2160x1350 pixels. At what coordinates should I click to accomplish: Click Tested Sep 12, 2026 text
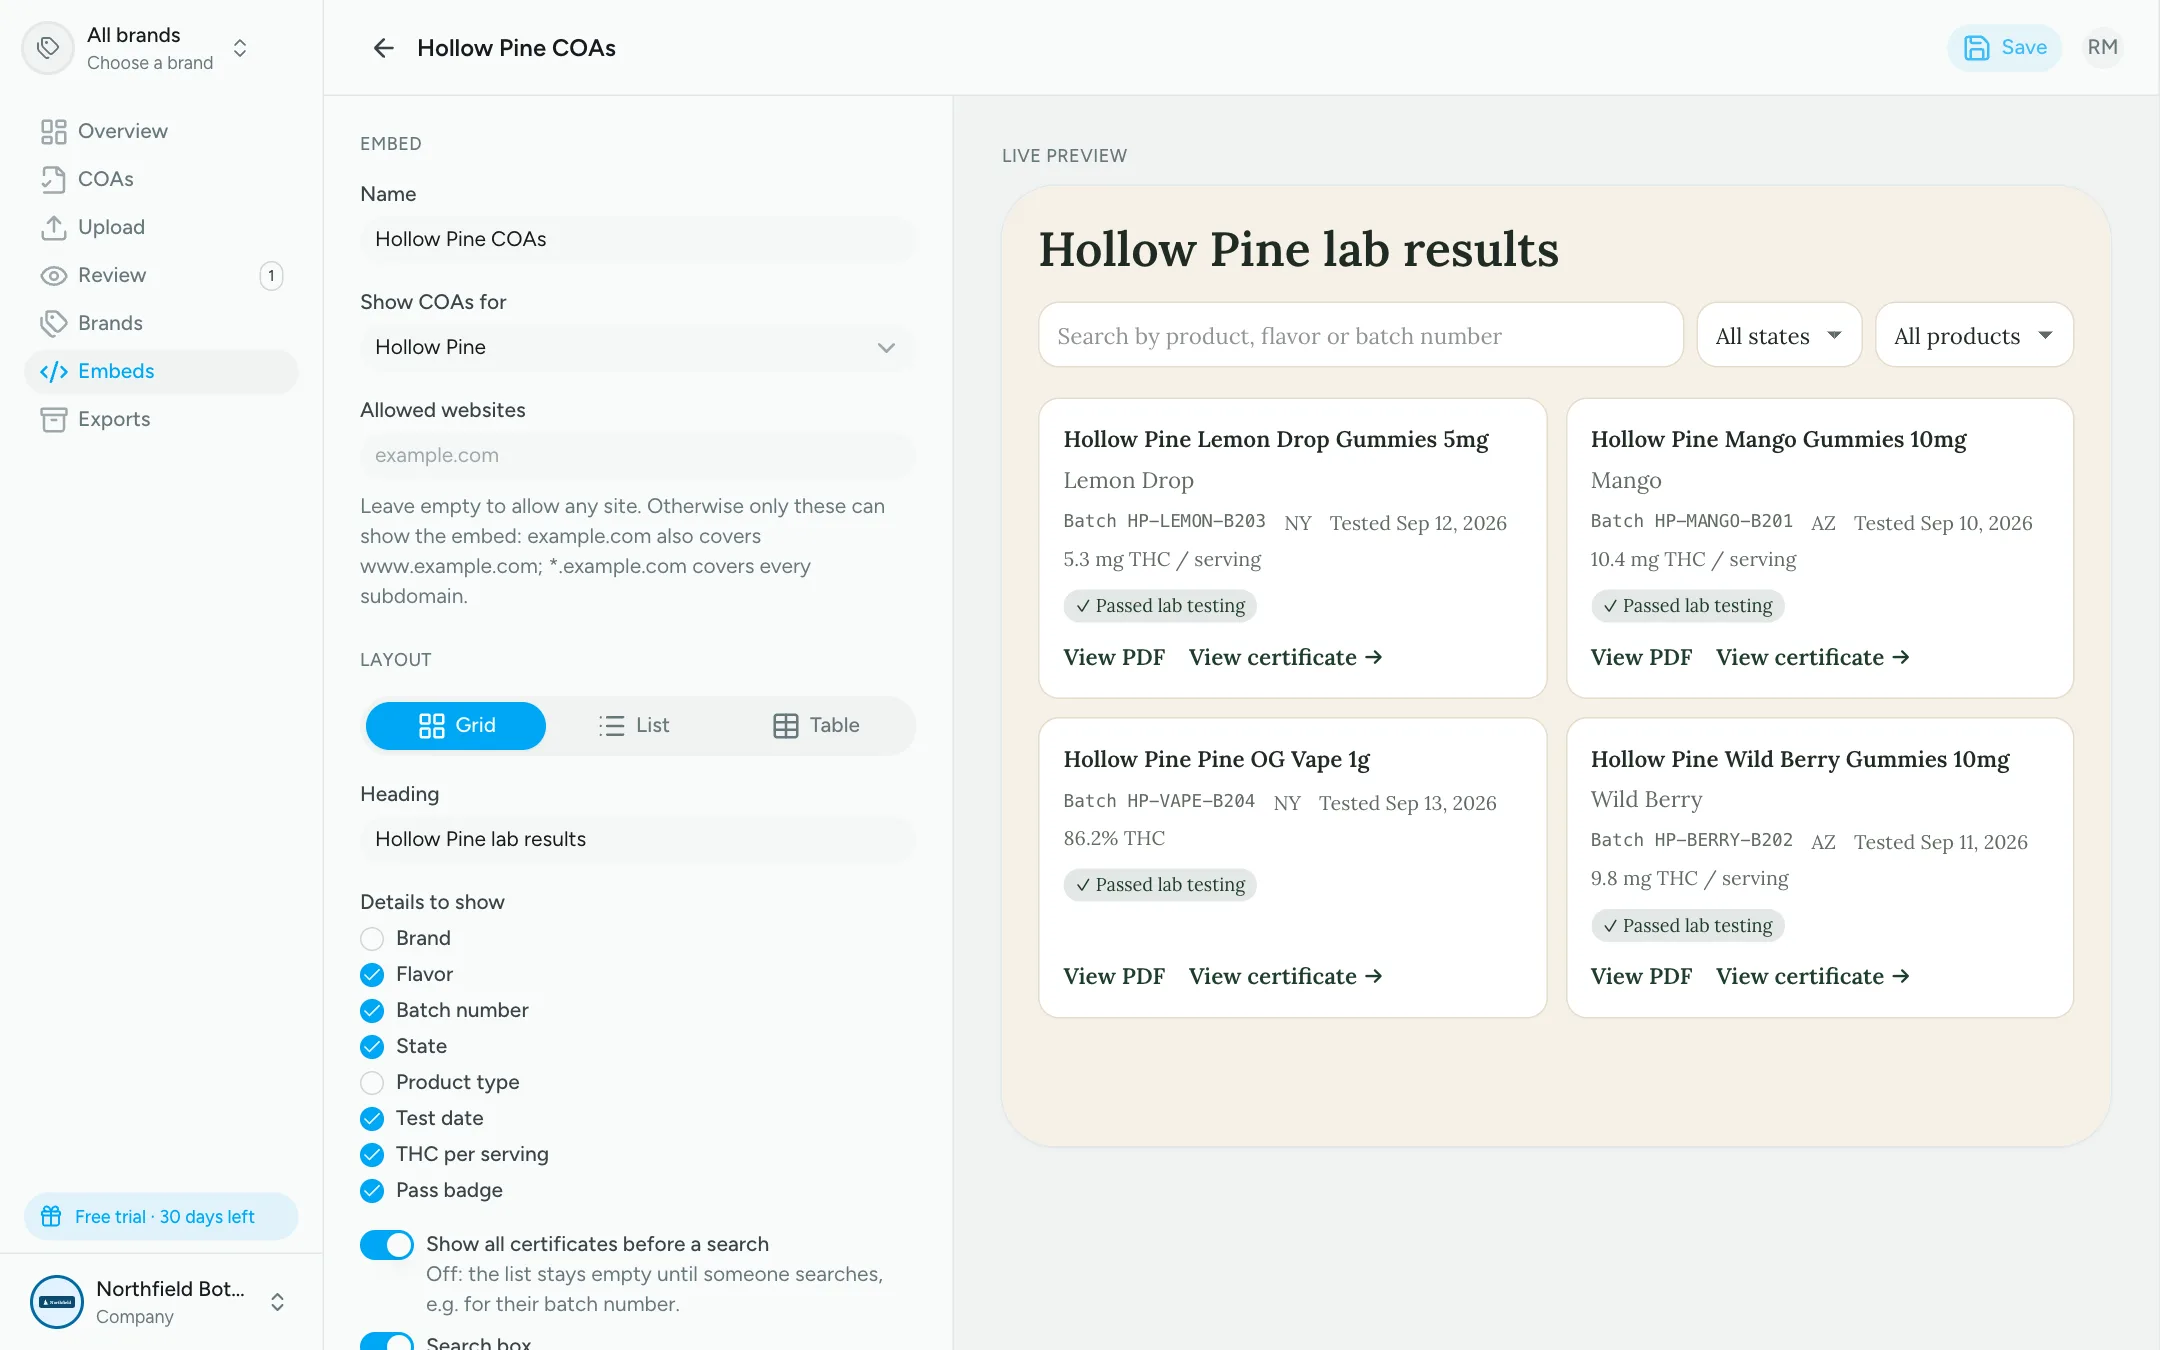[1417, 523]
